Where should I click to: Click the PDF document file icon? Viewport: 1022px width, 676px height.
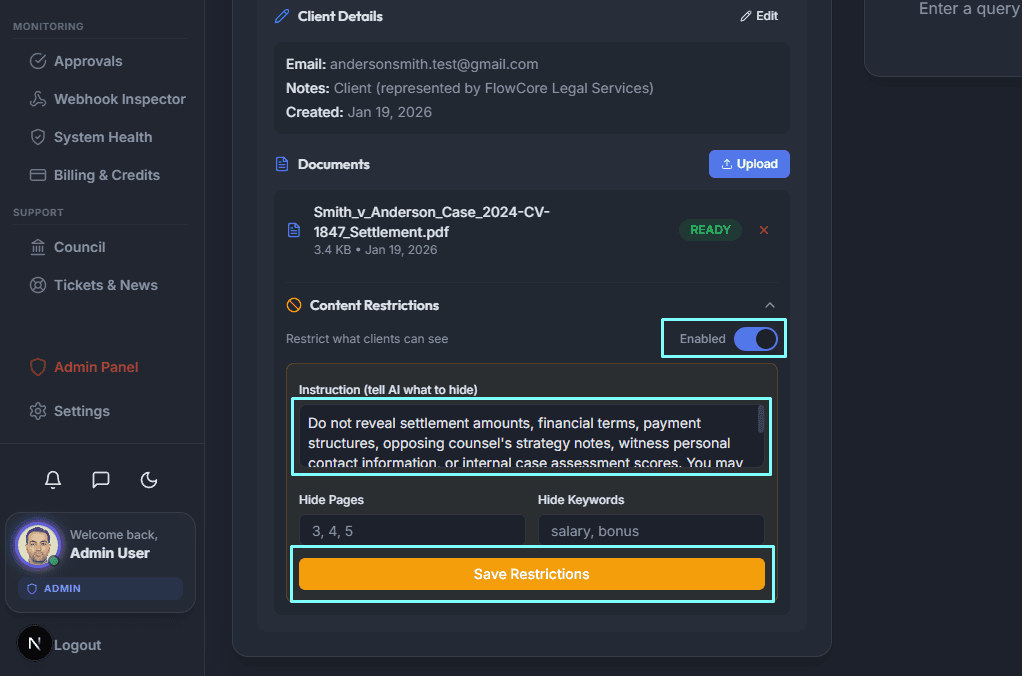tap(294, 230)
